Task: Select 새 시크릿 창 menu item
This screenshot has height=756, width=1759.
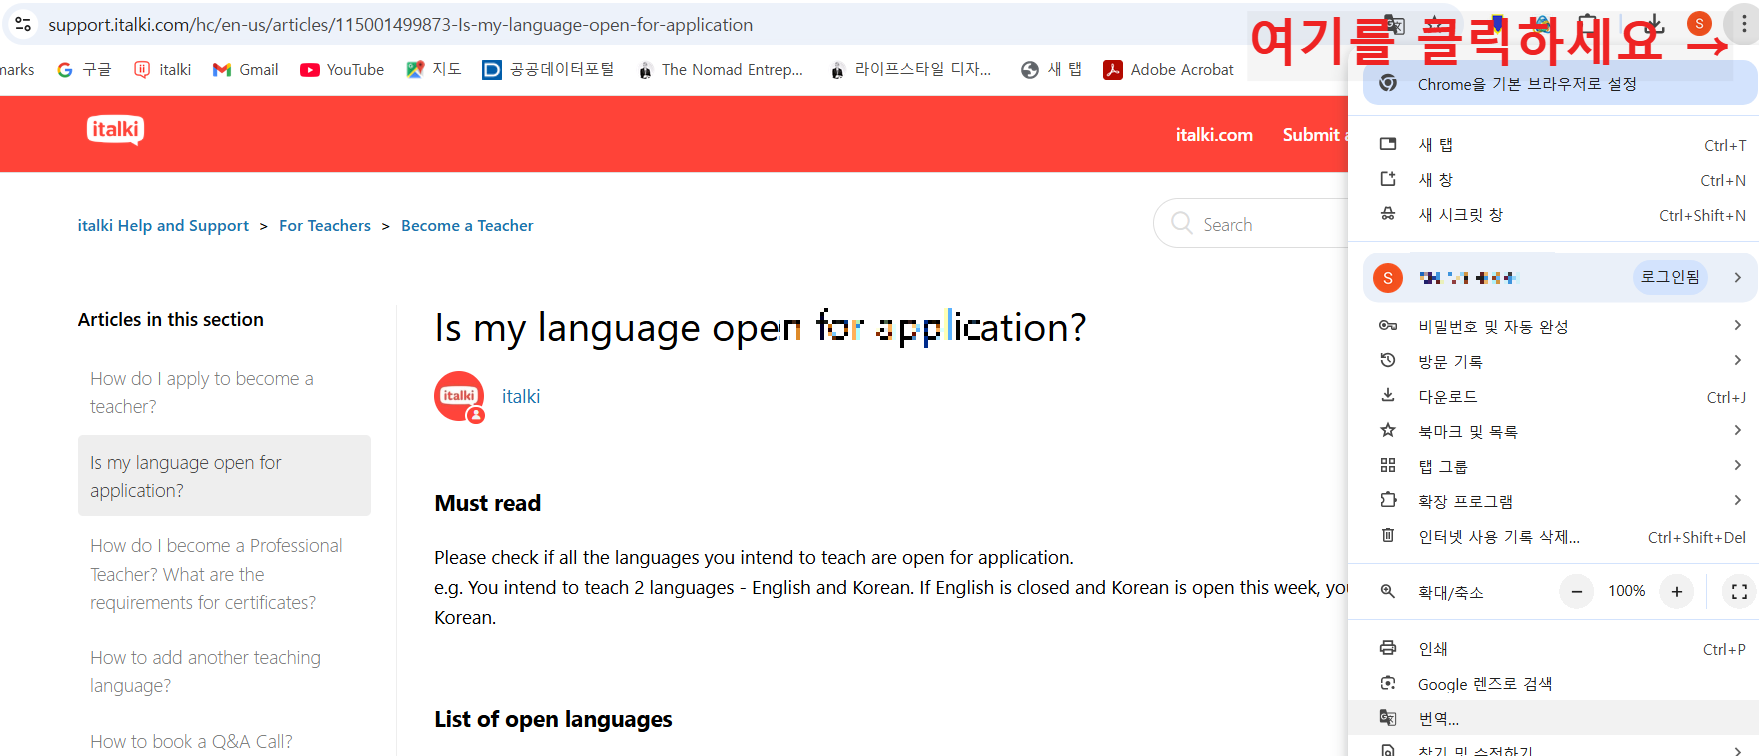Action: [x=1553, y=215]
